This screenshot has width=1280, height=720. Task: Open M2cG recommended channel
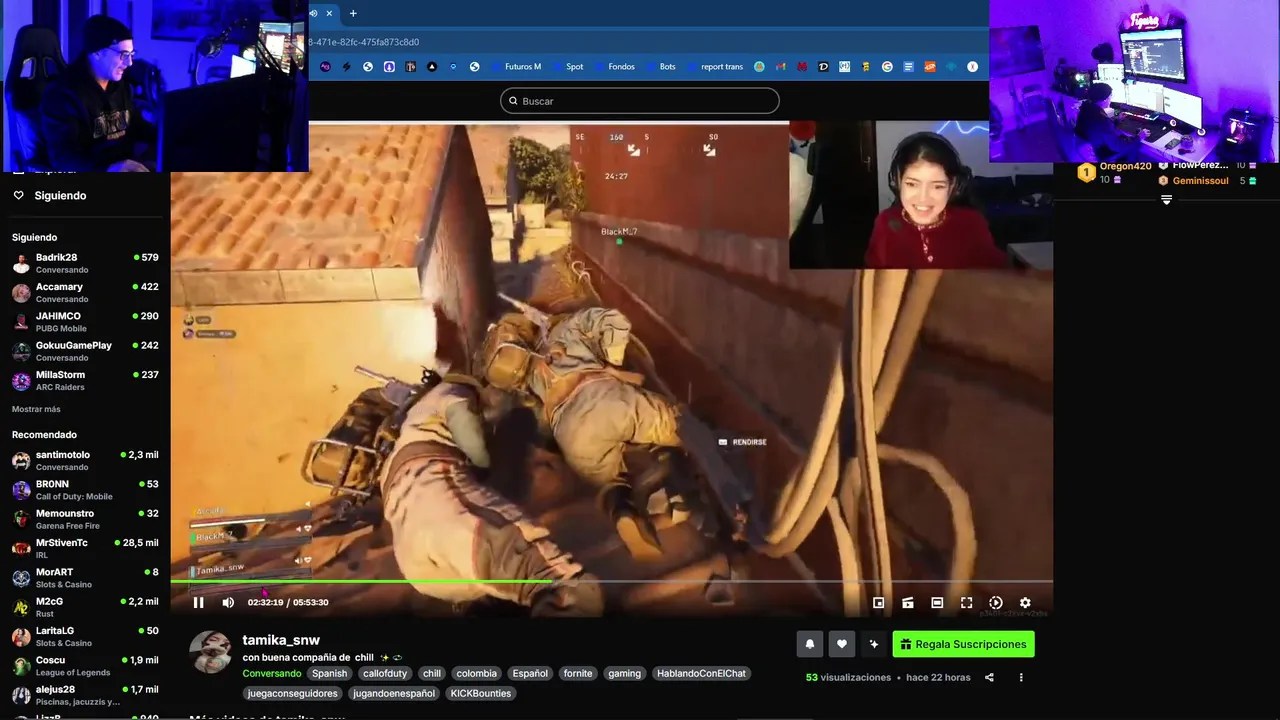click(x=85, y=607)
